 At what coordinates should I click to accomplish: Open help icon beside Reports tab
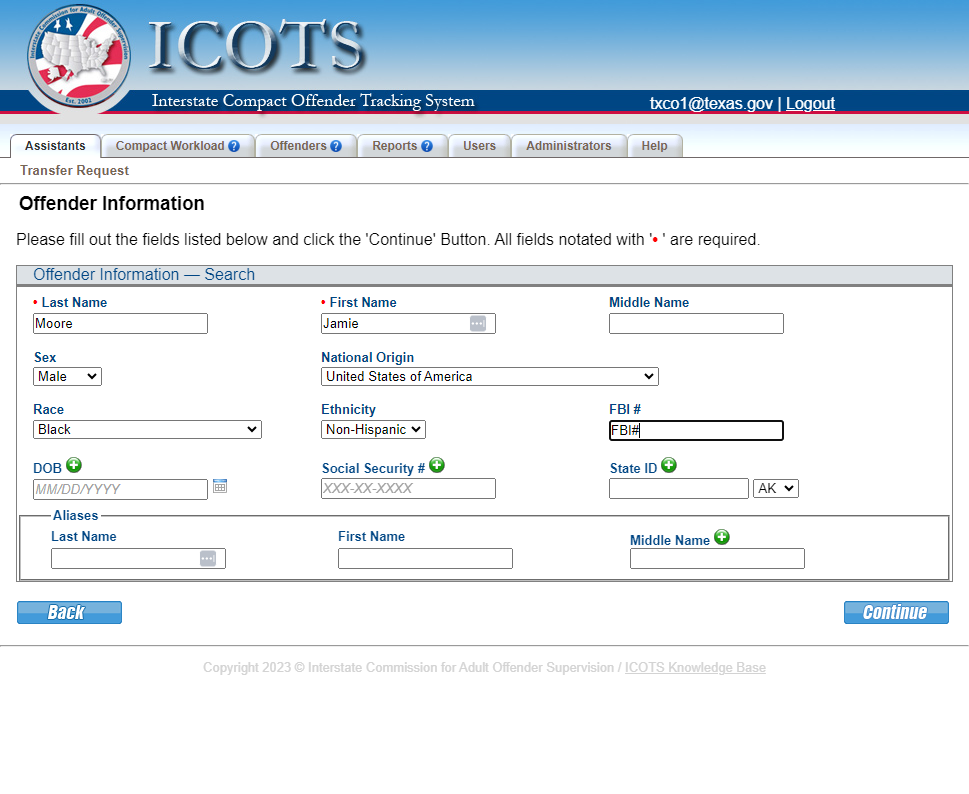[x=426, y=146]
